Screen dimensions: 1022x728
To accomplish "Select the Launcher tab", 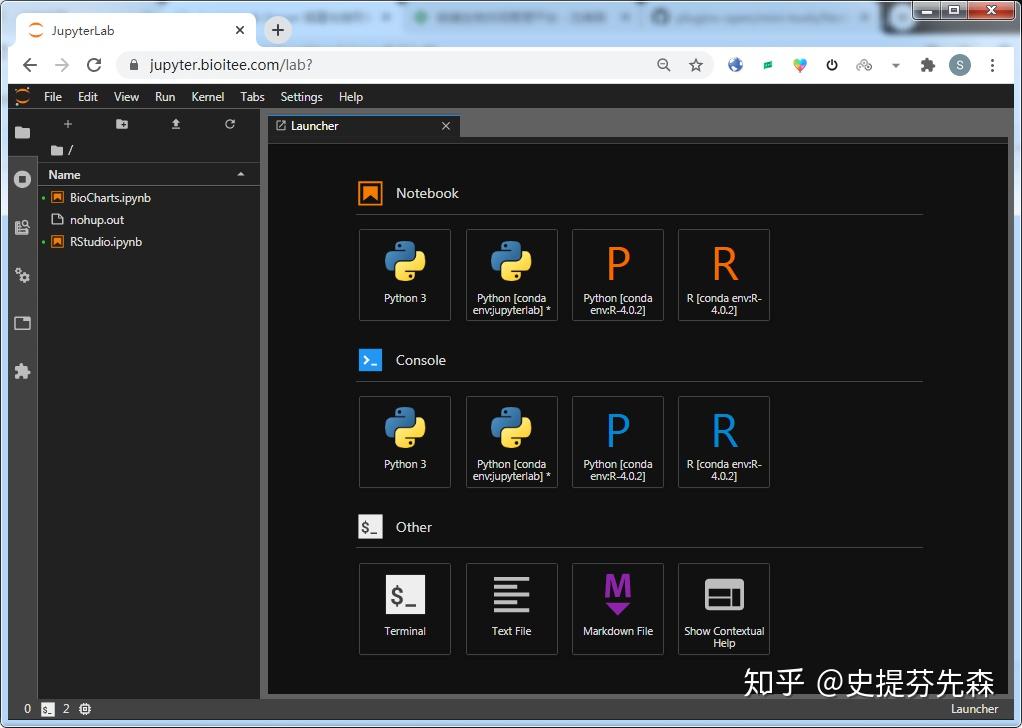I will (313, 126).
